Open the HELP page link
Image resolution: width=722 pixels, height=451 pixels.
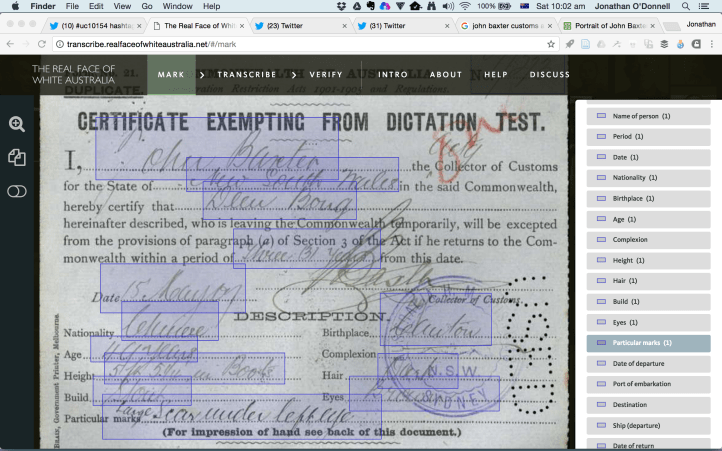495,75
